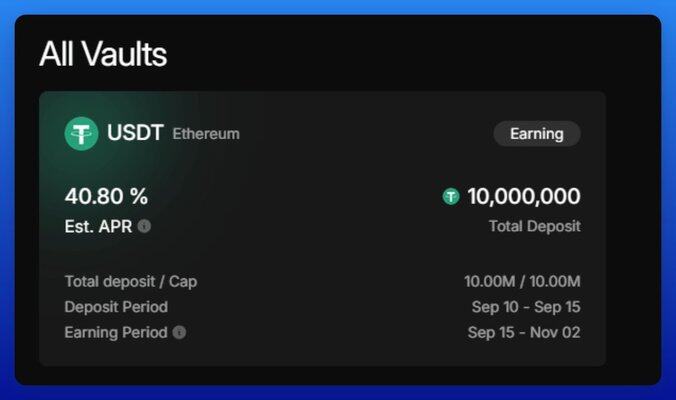The height and width of the screenshot is (400, 676).
Task: Click the All Vaults heading
Action: (103, 54)
